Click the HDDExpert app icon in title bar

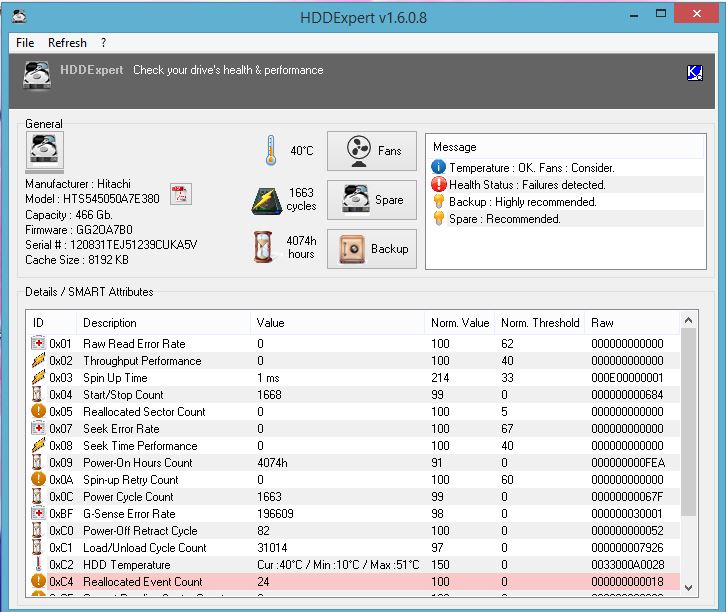click(19, 16)
